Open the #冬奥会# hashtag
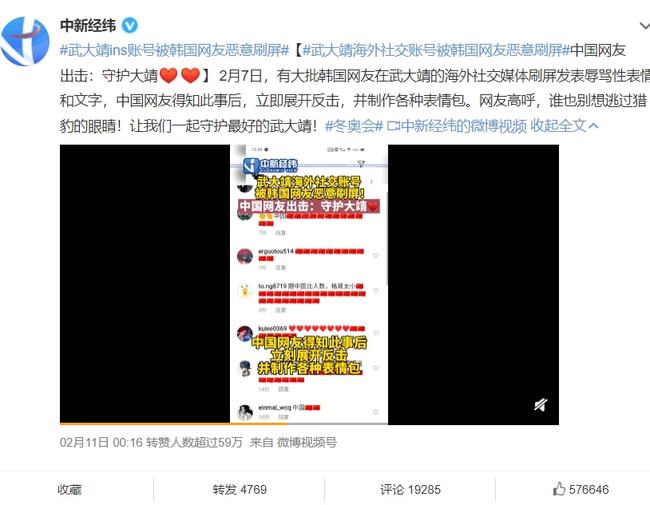This screenshot has height=505, width=650. point(354,126)
